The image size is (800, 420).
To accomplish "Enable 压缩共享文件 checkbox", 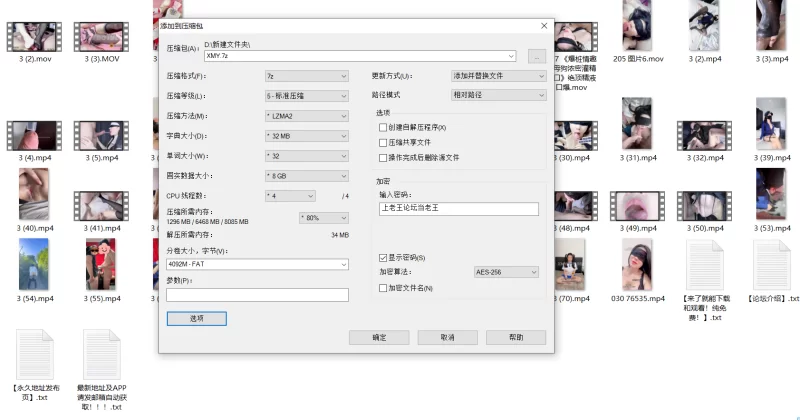I will [383, 142].
